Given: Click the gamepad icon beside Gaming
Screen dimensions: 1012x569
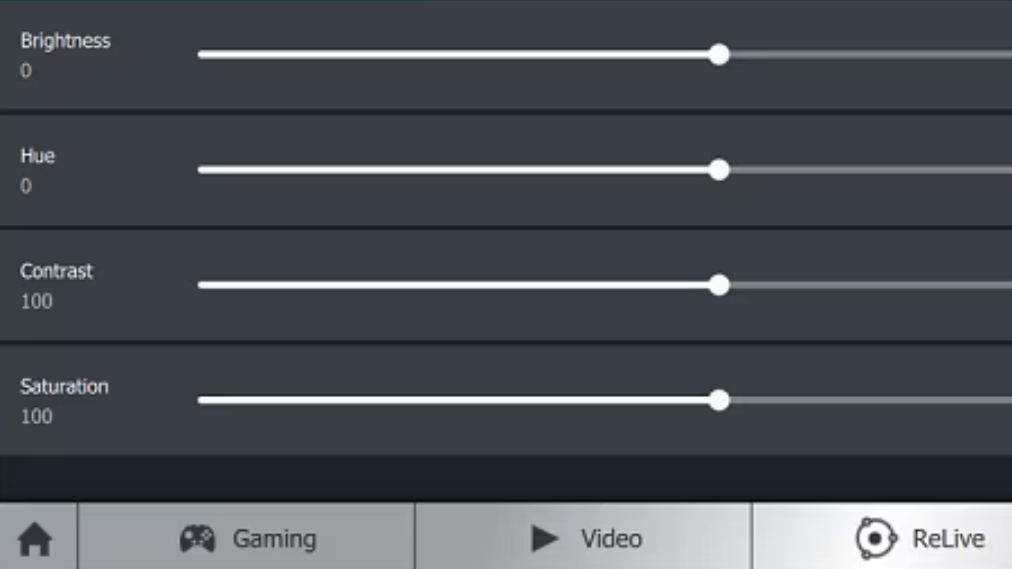Looking at the screenshot, I should [x=197, y=539].
